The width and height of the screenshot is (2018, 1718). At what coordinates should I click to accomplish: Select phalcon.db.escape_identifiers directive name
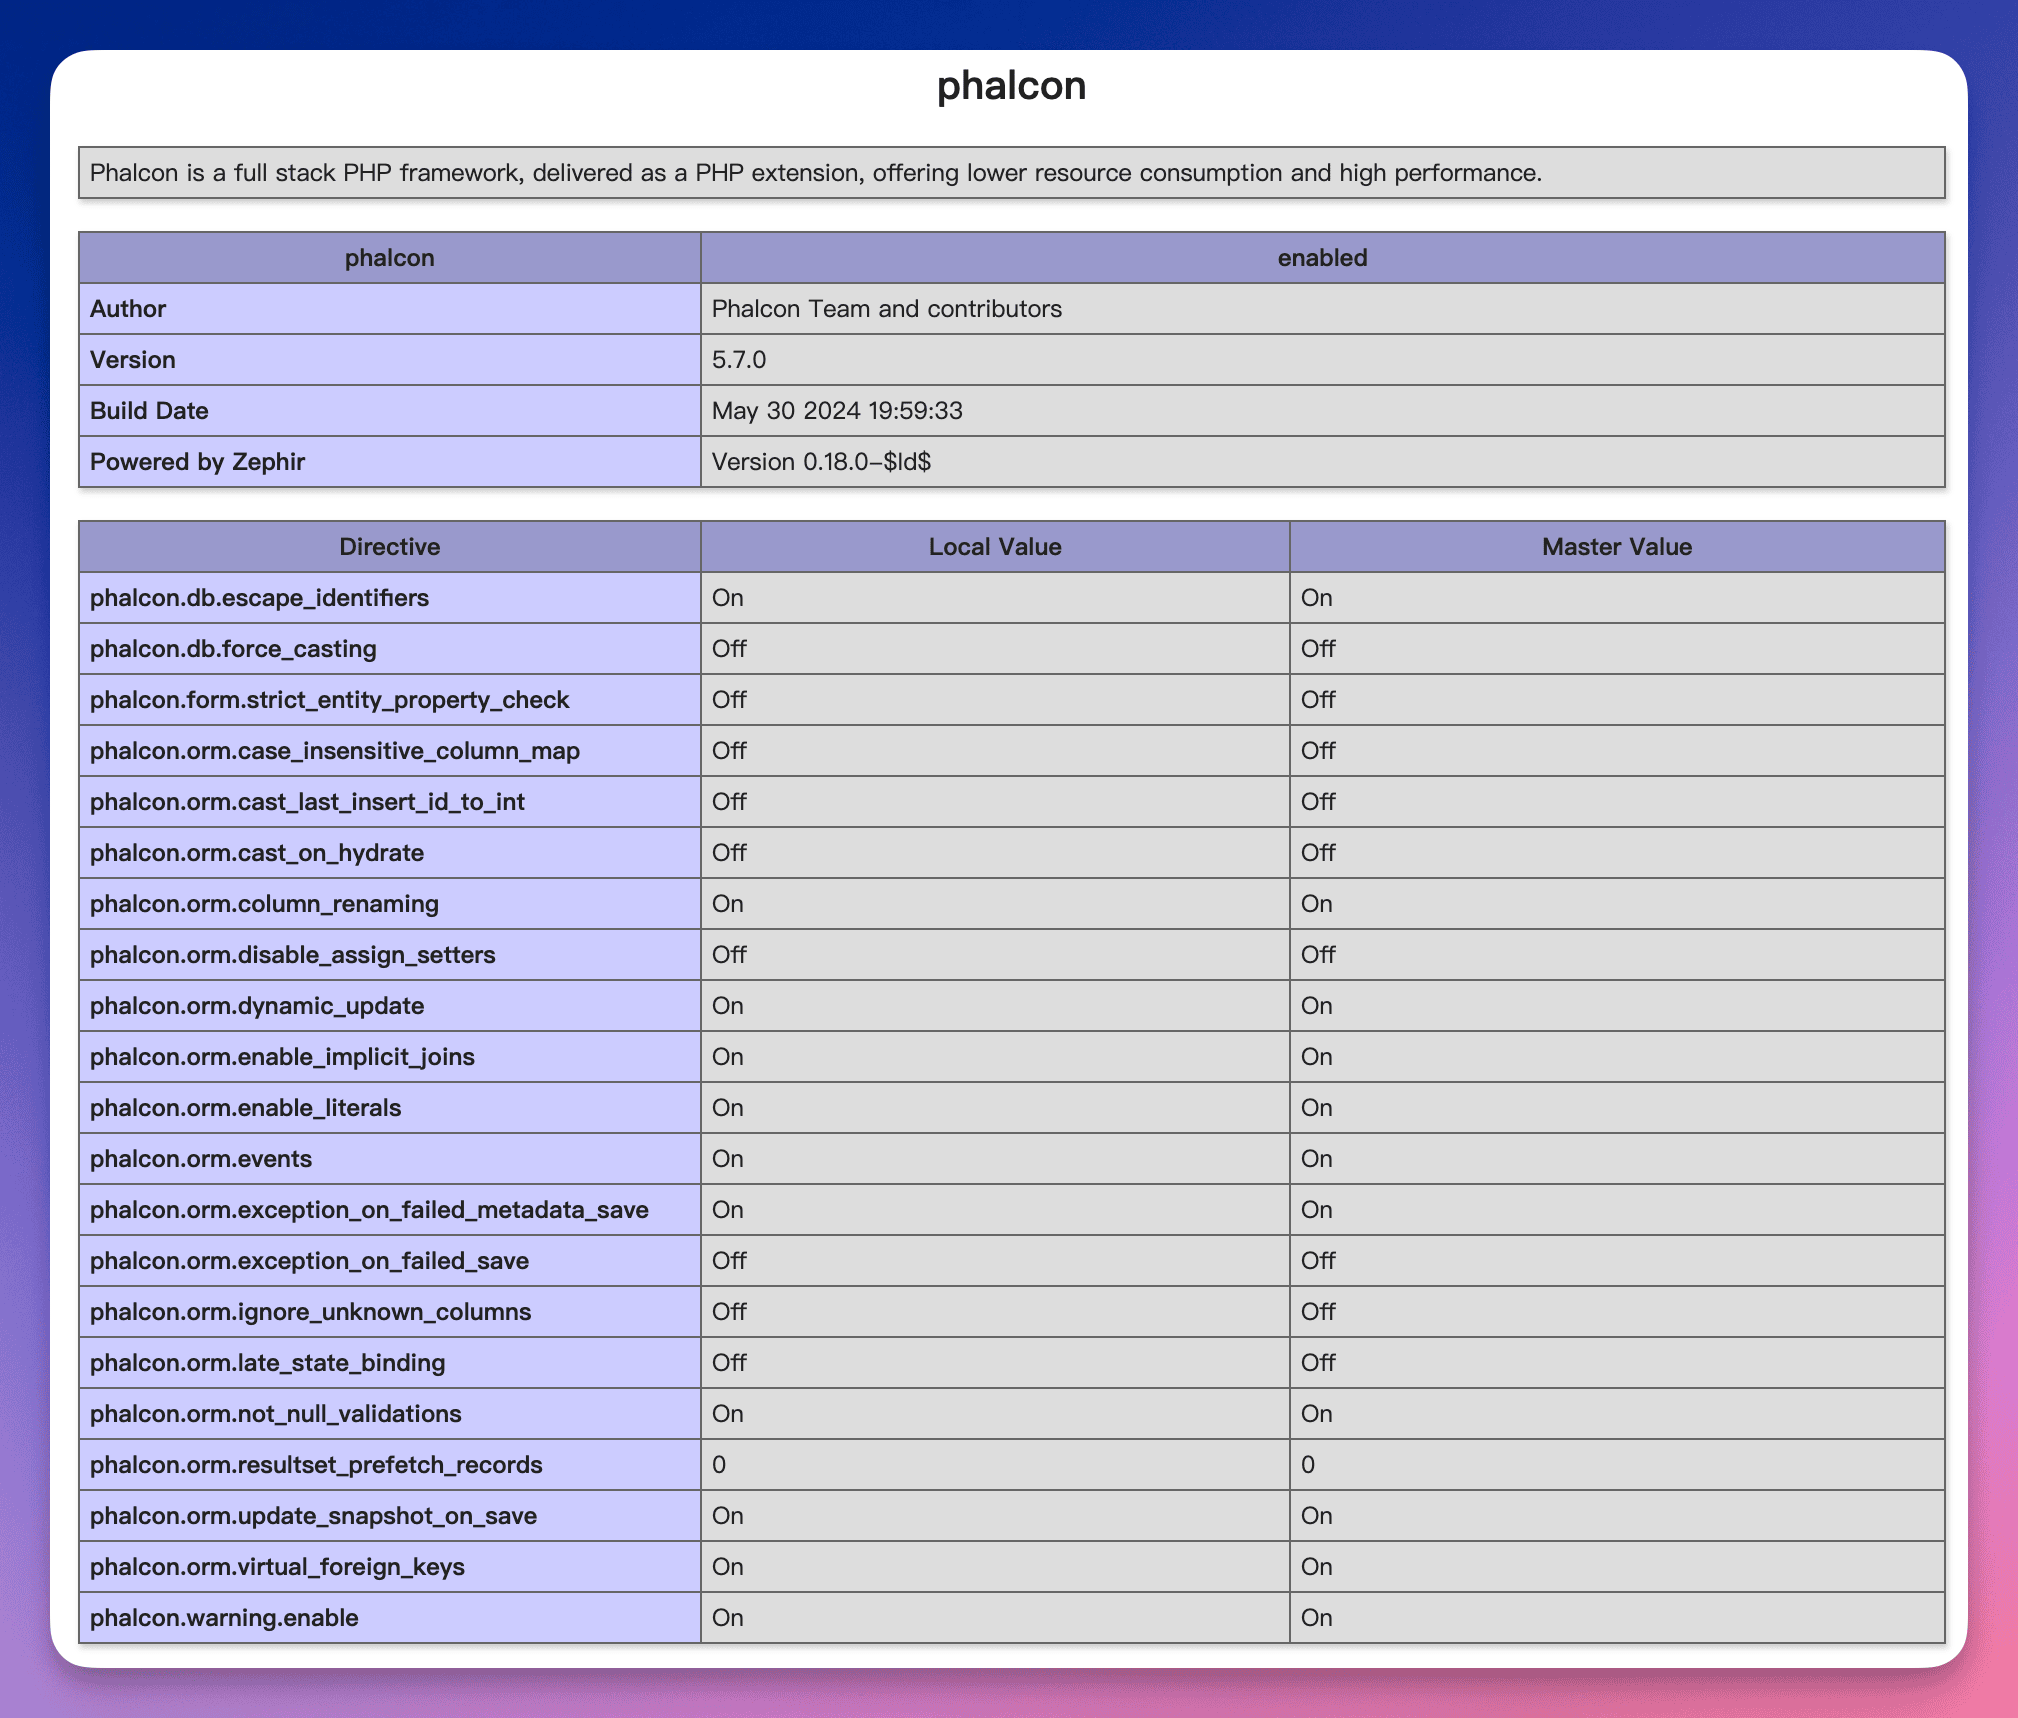[x=259, y=598]
